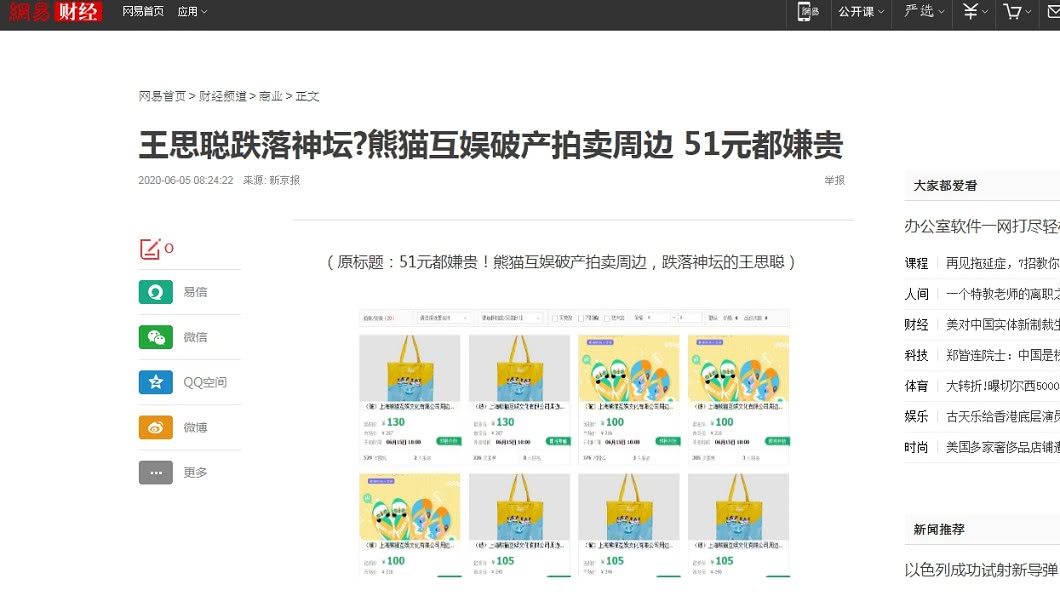This screenshot has height=596, width=1060.
Task: Go to 商业 in breadcrumb
Action: click(270, 96)
